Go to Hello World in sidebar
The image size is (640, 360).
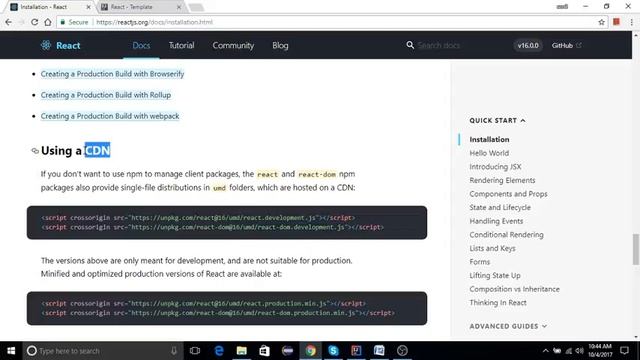point(489,153)
